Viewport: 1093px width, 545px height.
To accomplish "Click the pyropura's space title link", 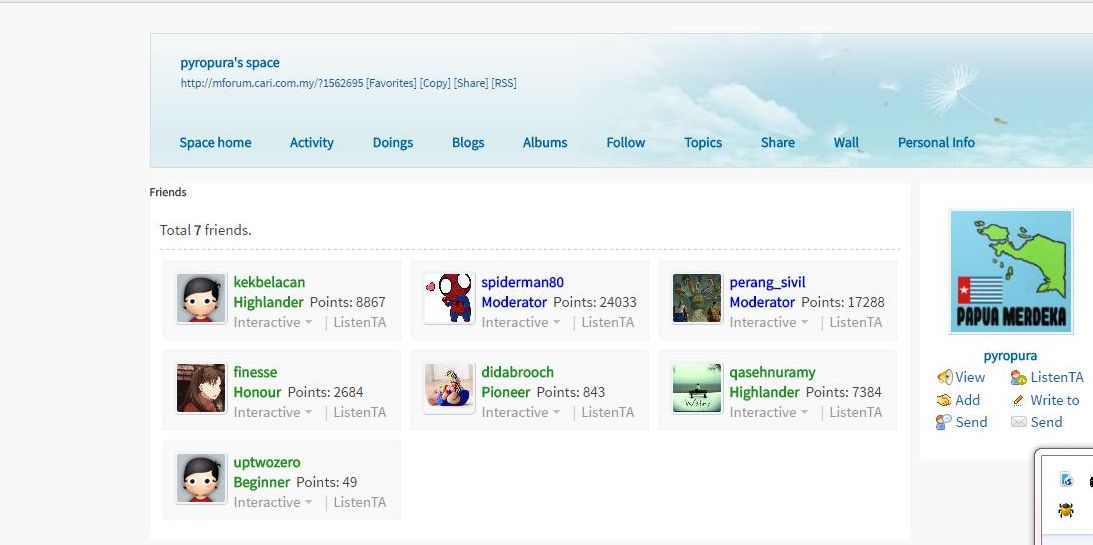I will [230, 63].
